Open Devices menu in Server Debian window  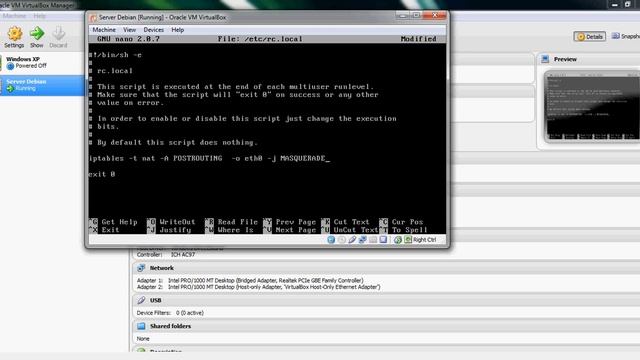coord(153,30)
